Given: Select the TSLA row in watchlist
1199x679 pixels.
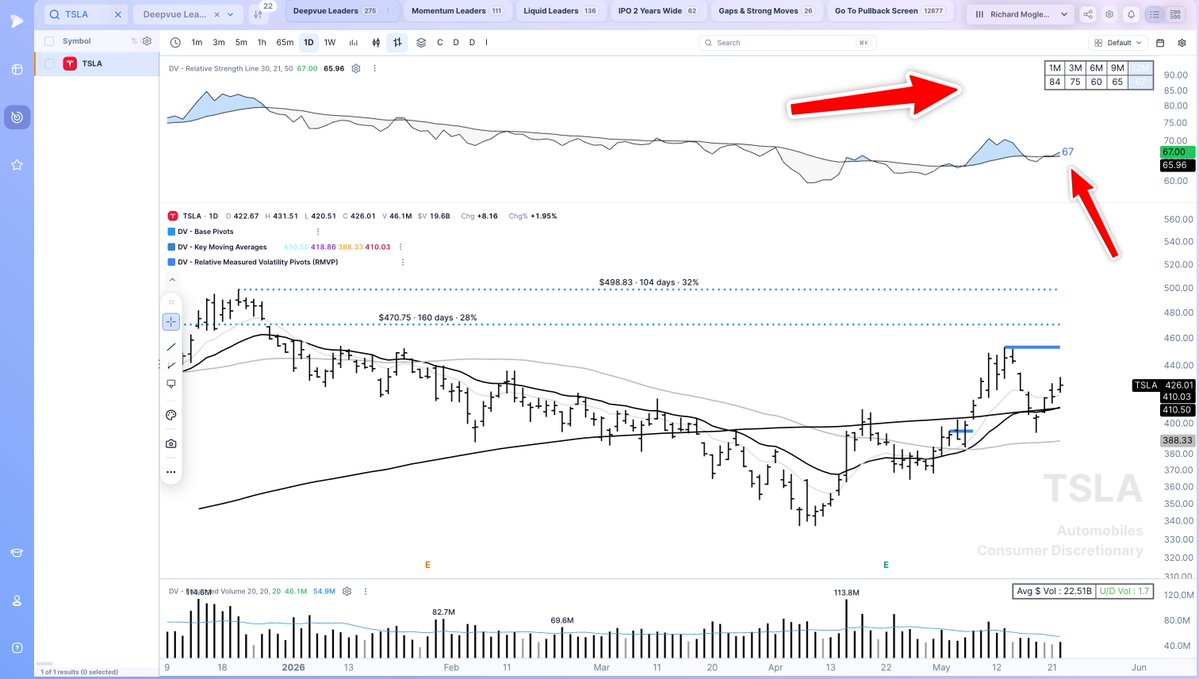Looking at the screenshot, I should point(96,63).
